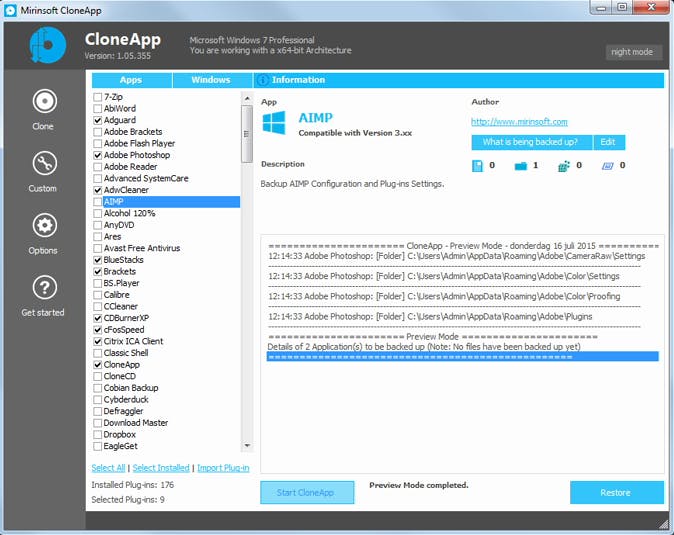
Task: Select Alcohol 120% in the list
Action: tap(129, 214)
